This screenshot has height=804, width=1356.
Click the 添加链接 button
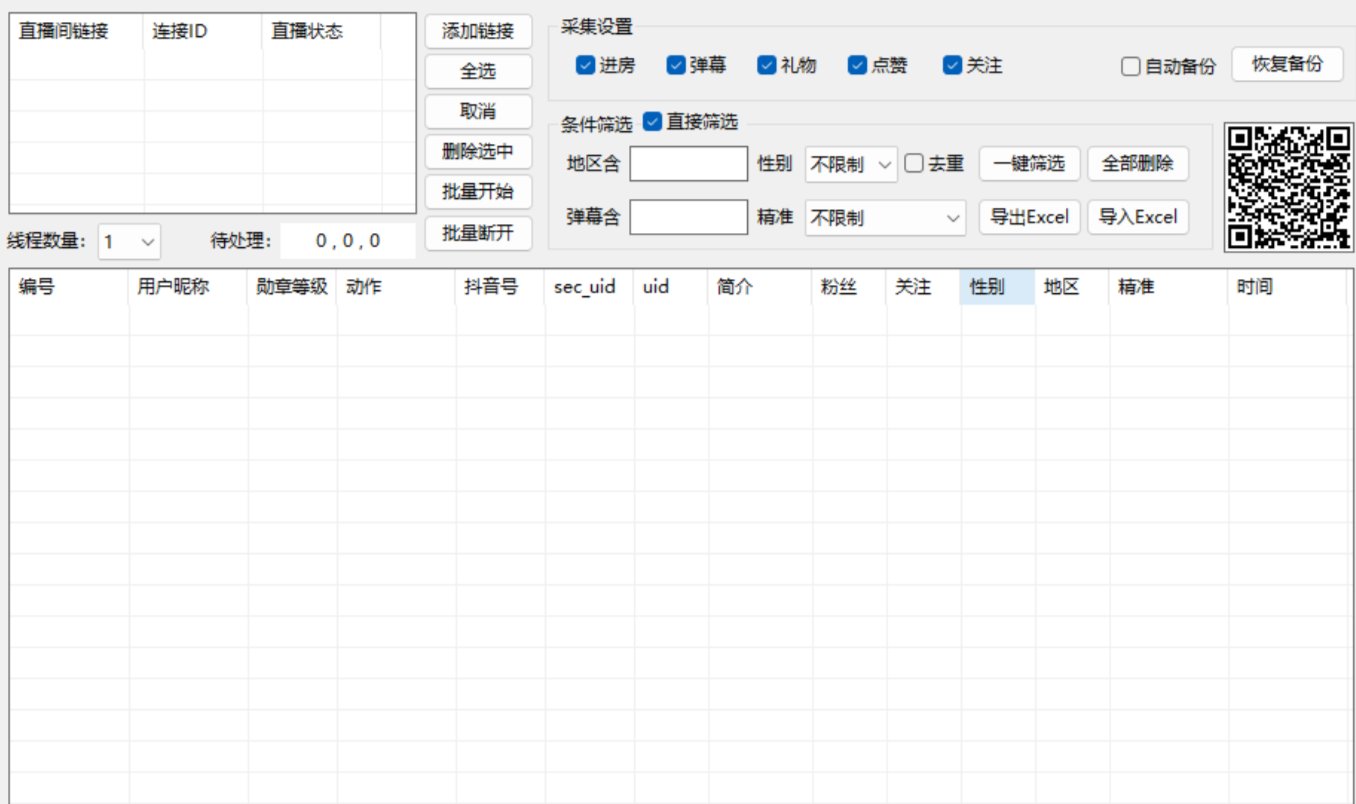pyautogui.click(x=478, y=31)
